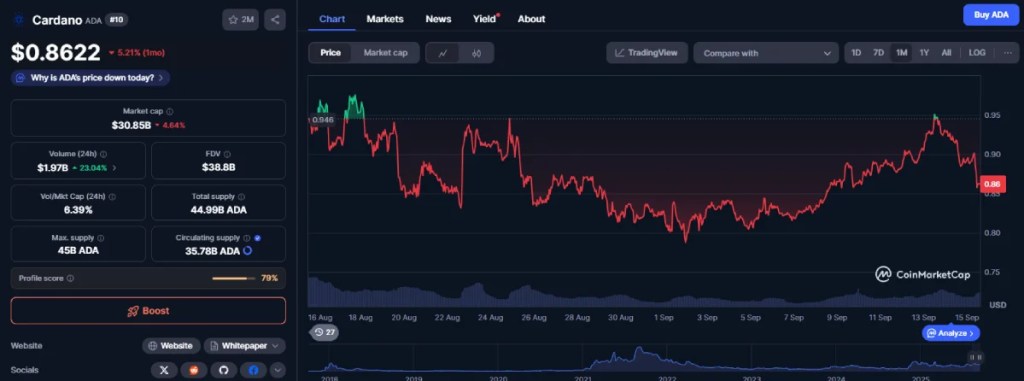This screenshot has height=381, width=1024.
Task: Click the Profile score progress bar
Action: 234,278
